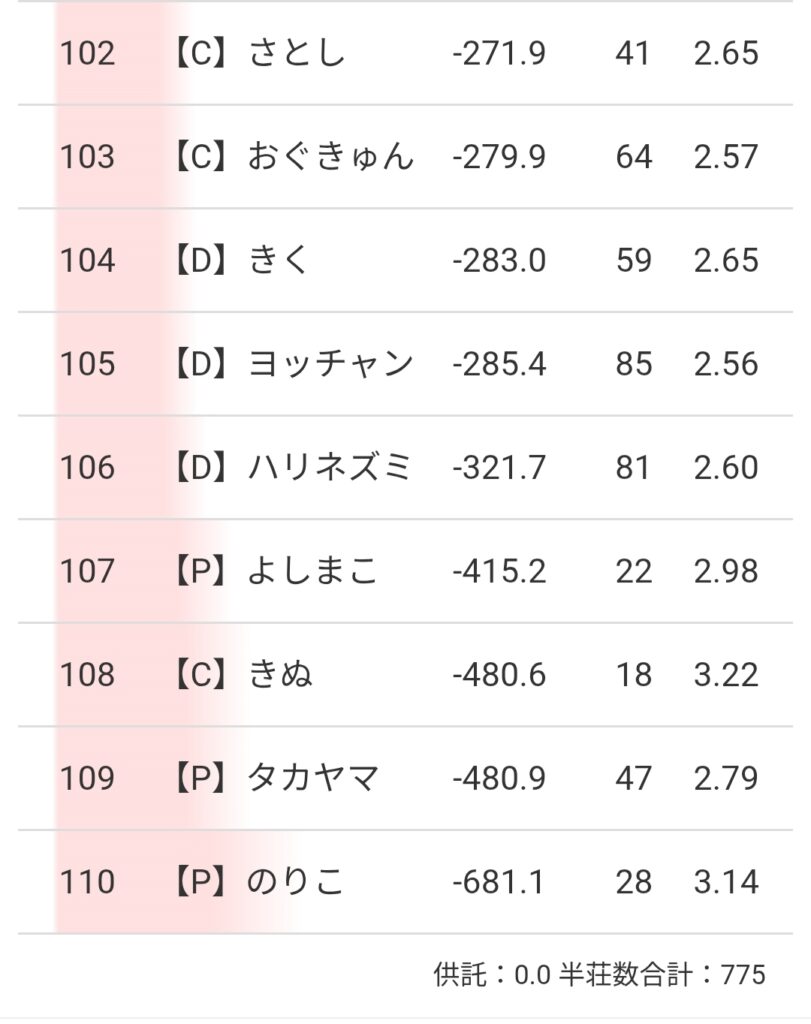
Task: Click rank number 110
Action: [88, 882]
